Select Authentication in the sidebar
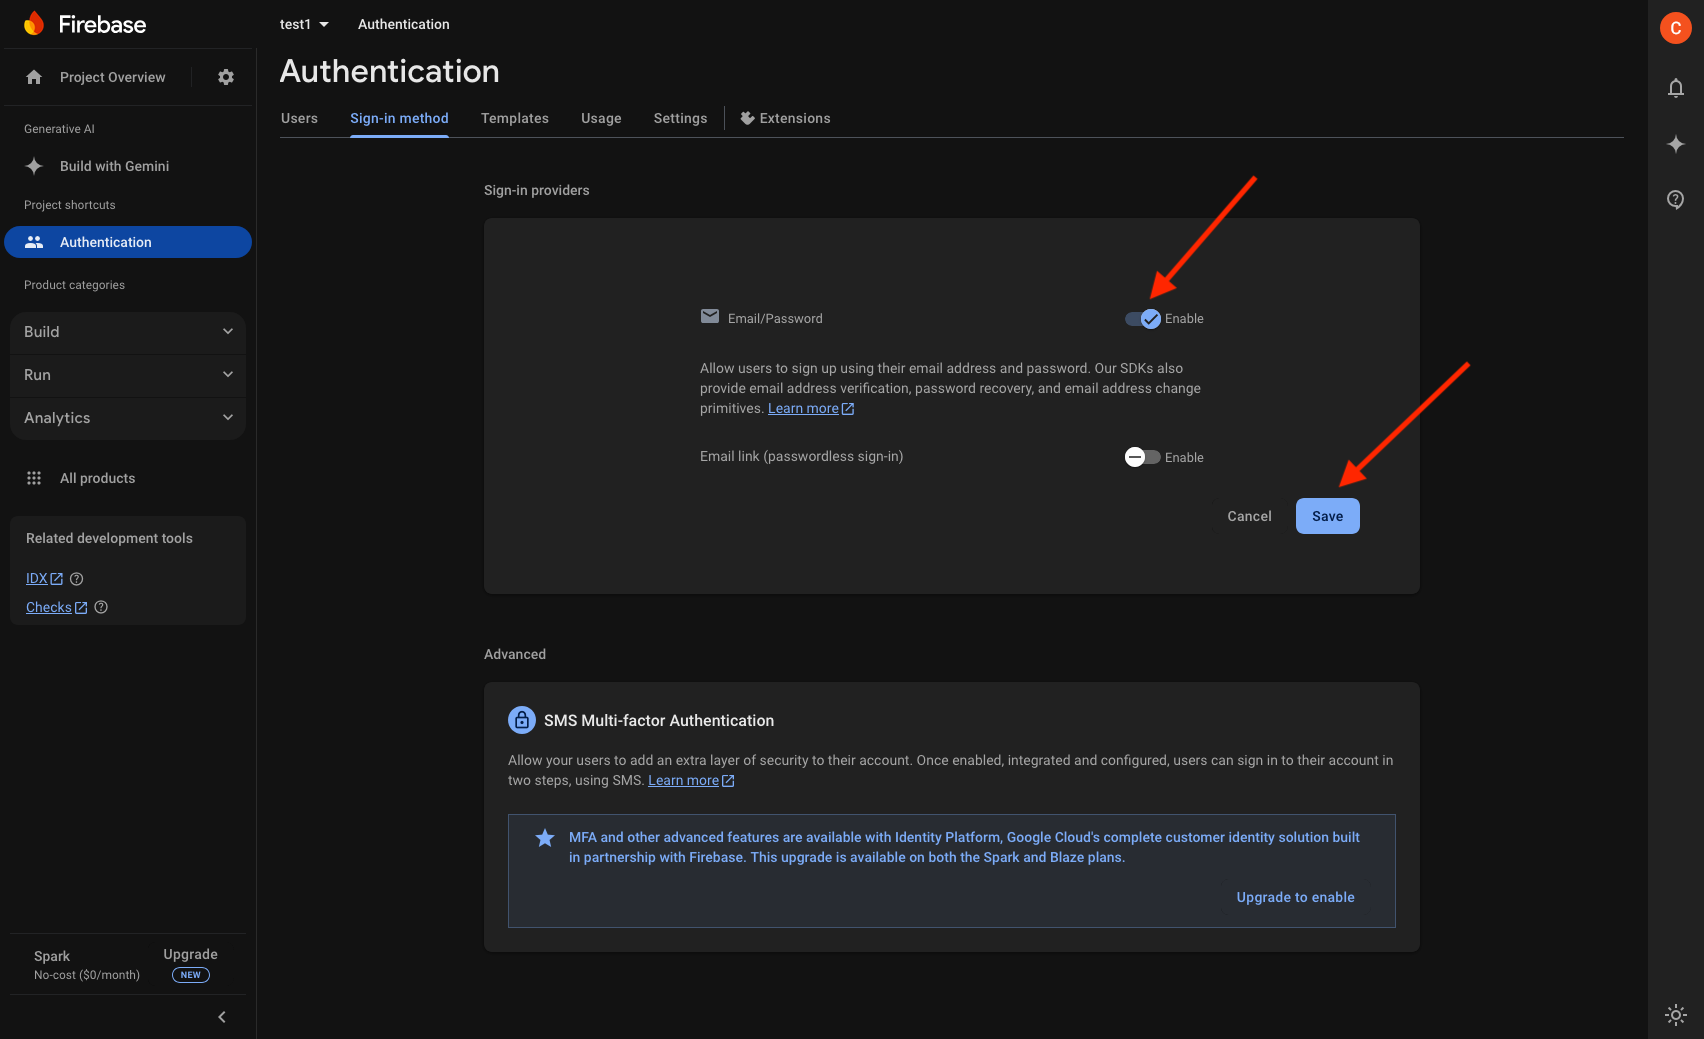The height and width of the screenshot is (1039, 1704). (x=128, y=242)
